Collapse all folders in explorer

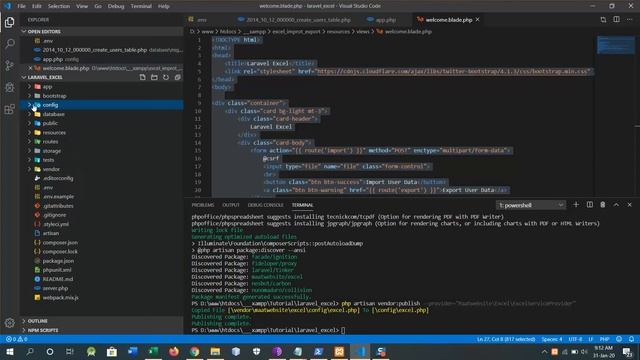[x=178, y=77]
